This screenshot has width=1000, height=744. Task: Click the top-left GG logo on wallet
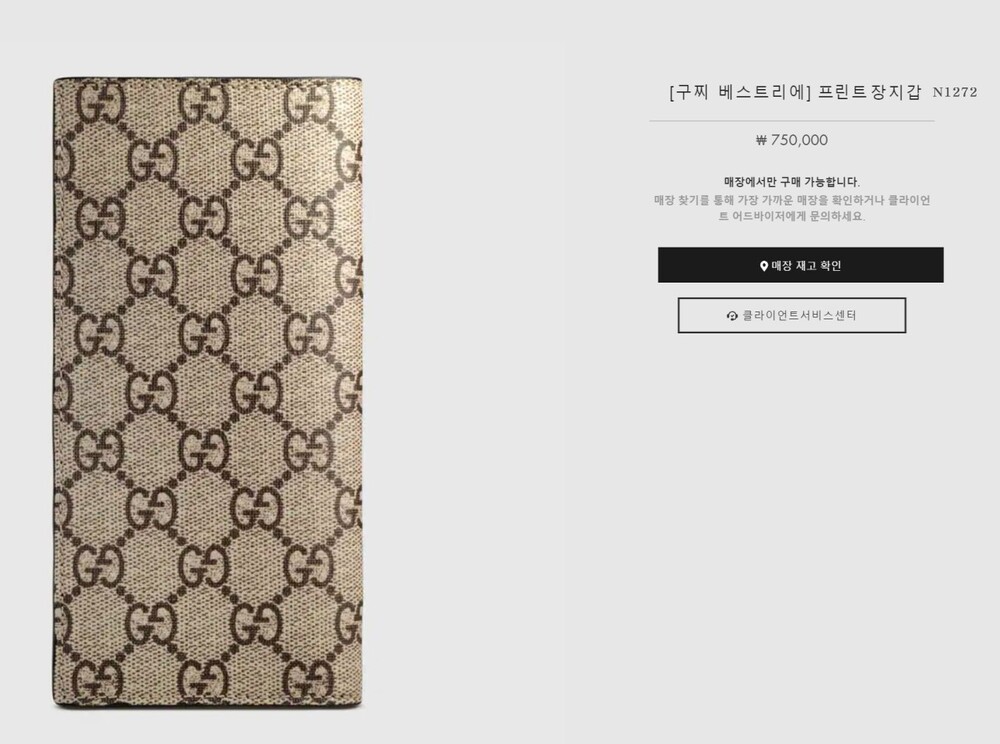point(101,102)
